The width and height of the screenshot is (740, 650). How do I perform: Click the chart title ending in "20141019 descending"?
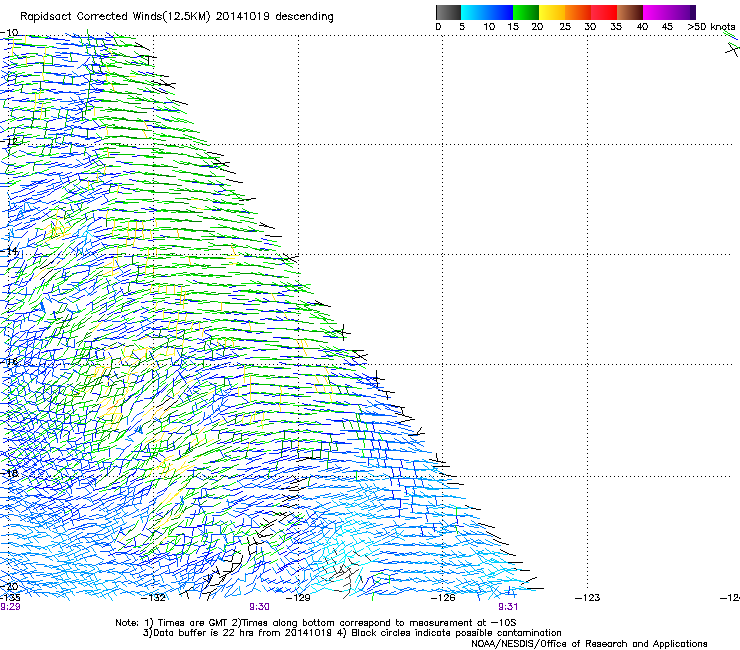177,17
